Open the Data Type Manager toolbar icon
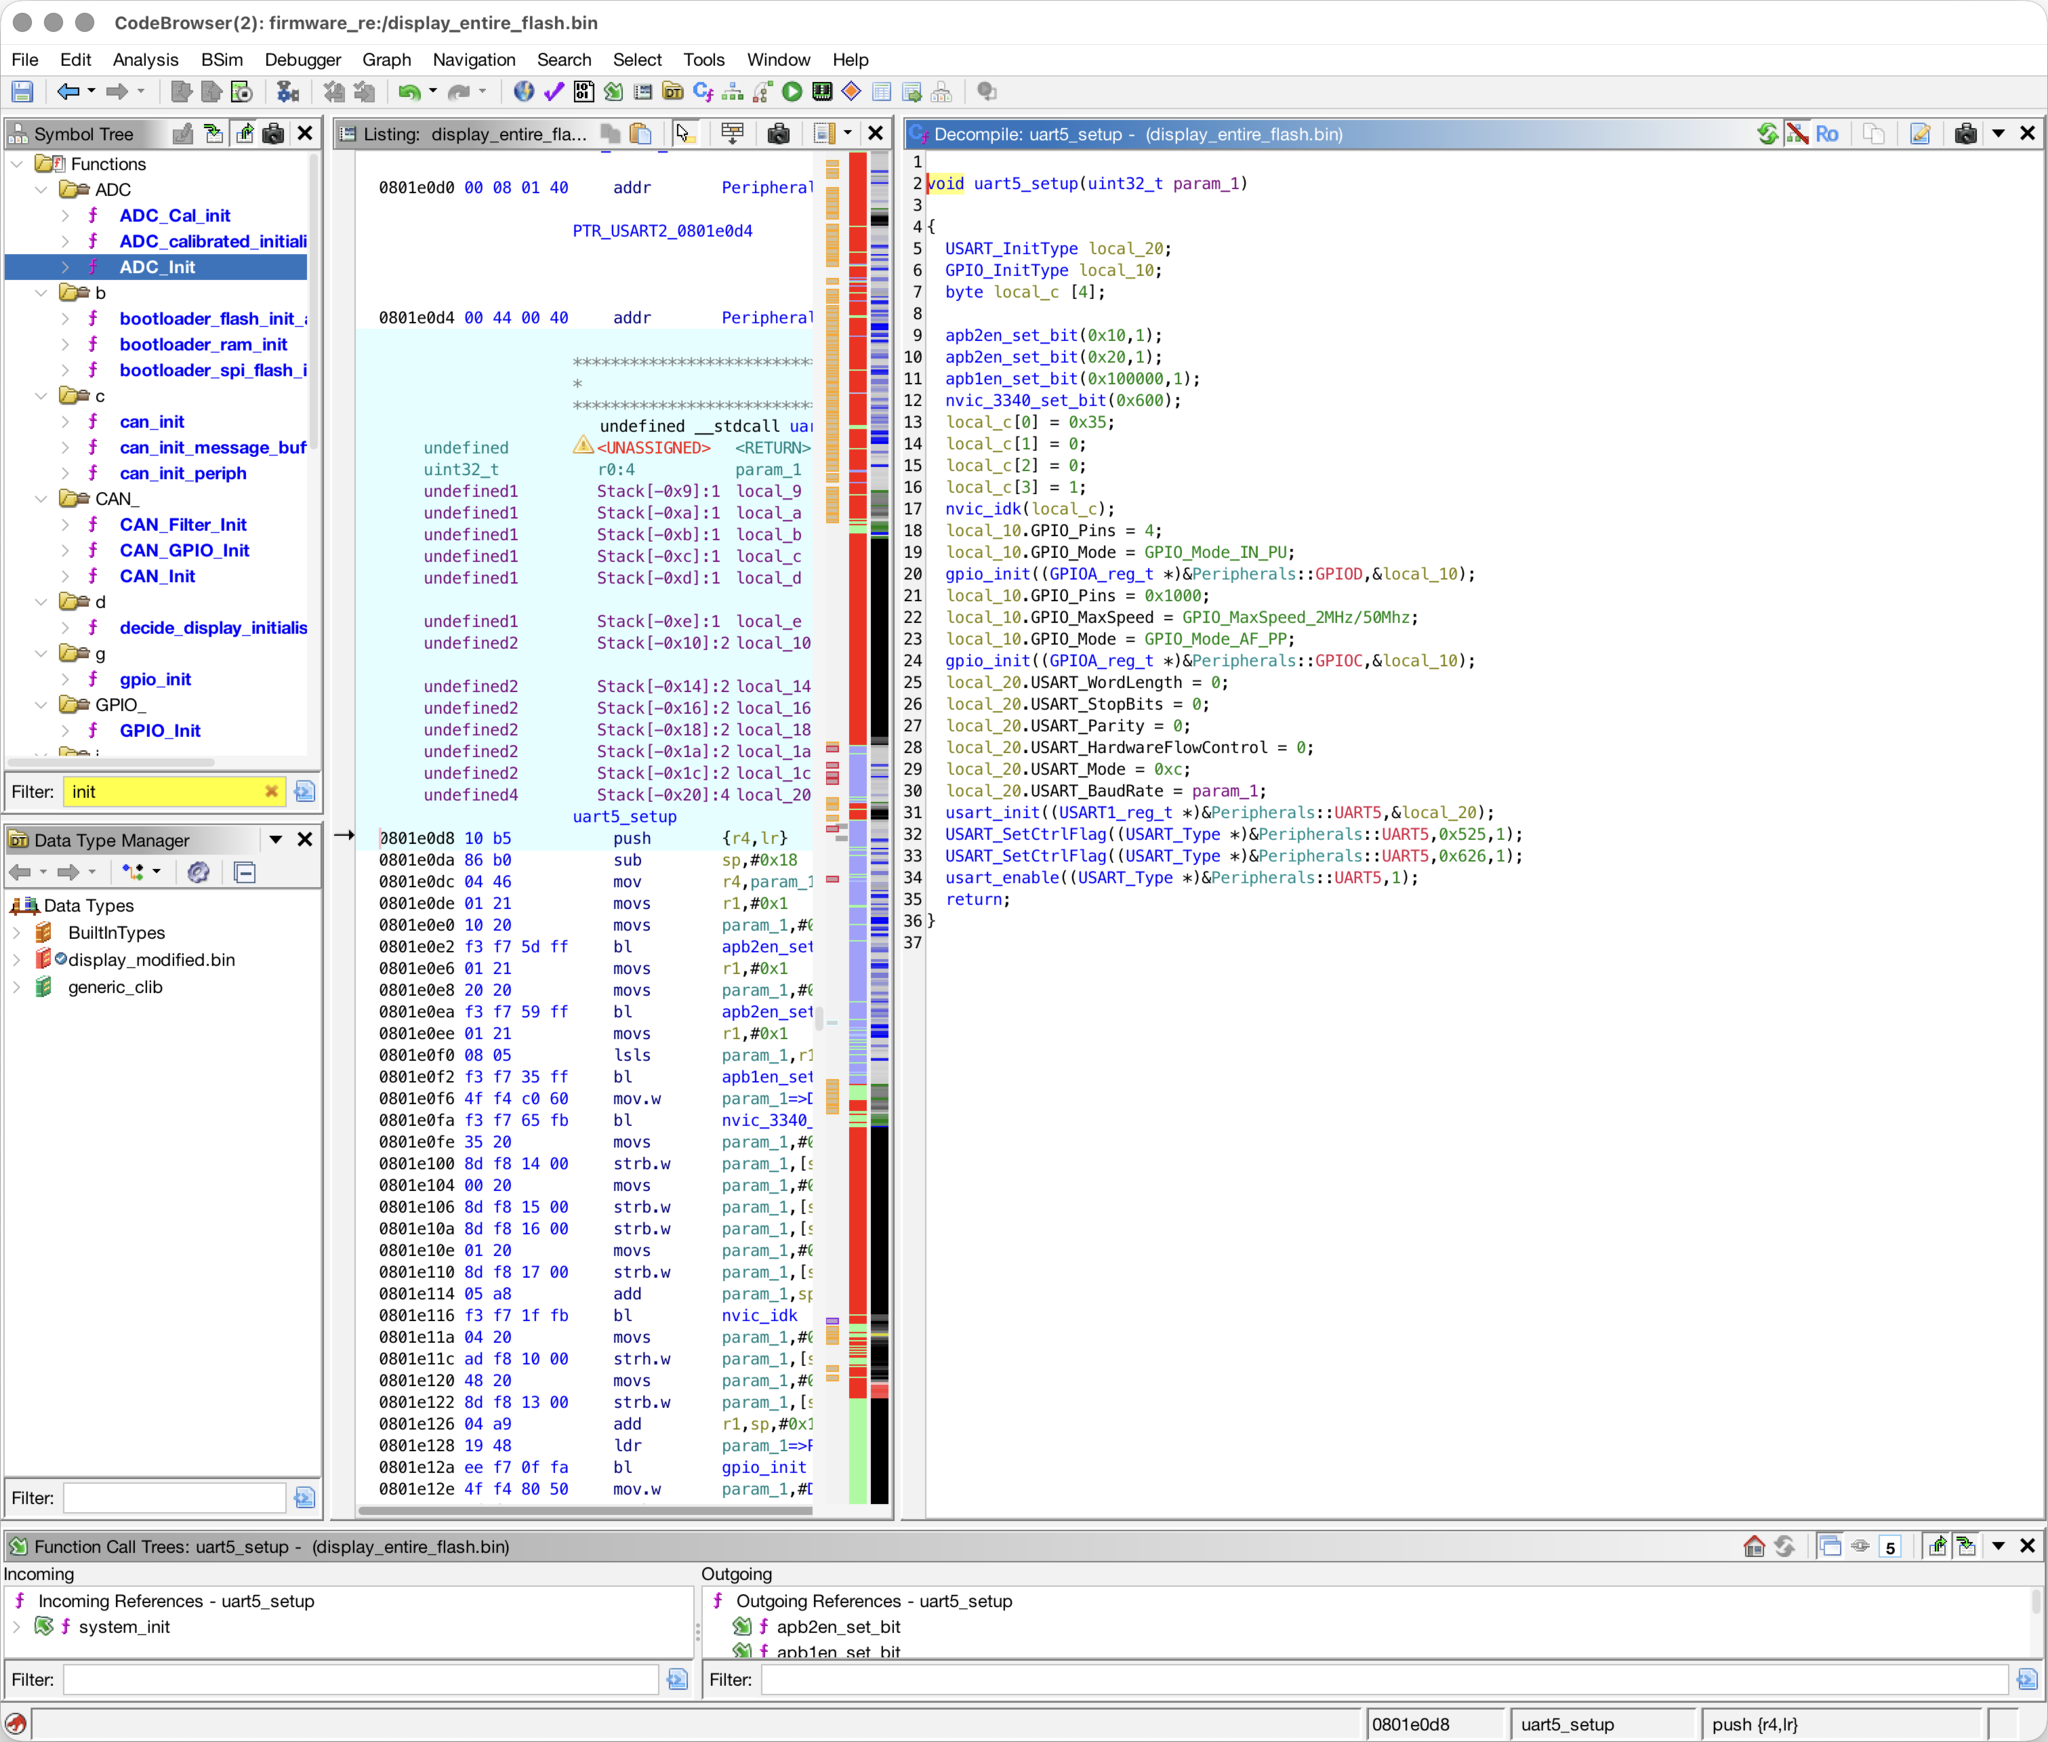The width and height of the screenshot is (2048, 1742). pyautogui.click(x=673, y=92)
